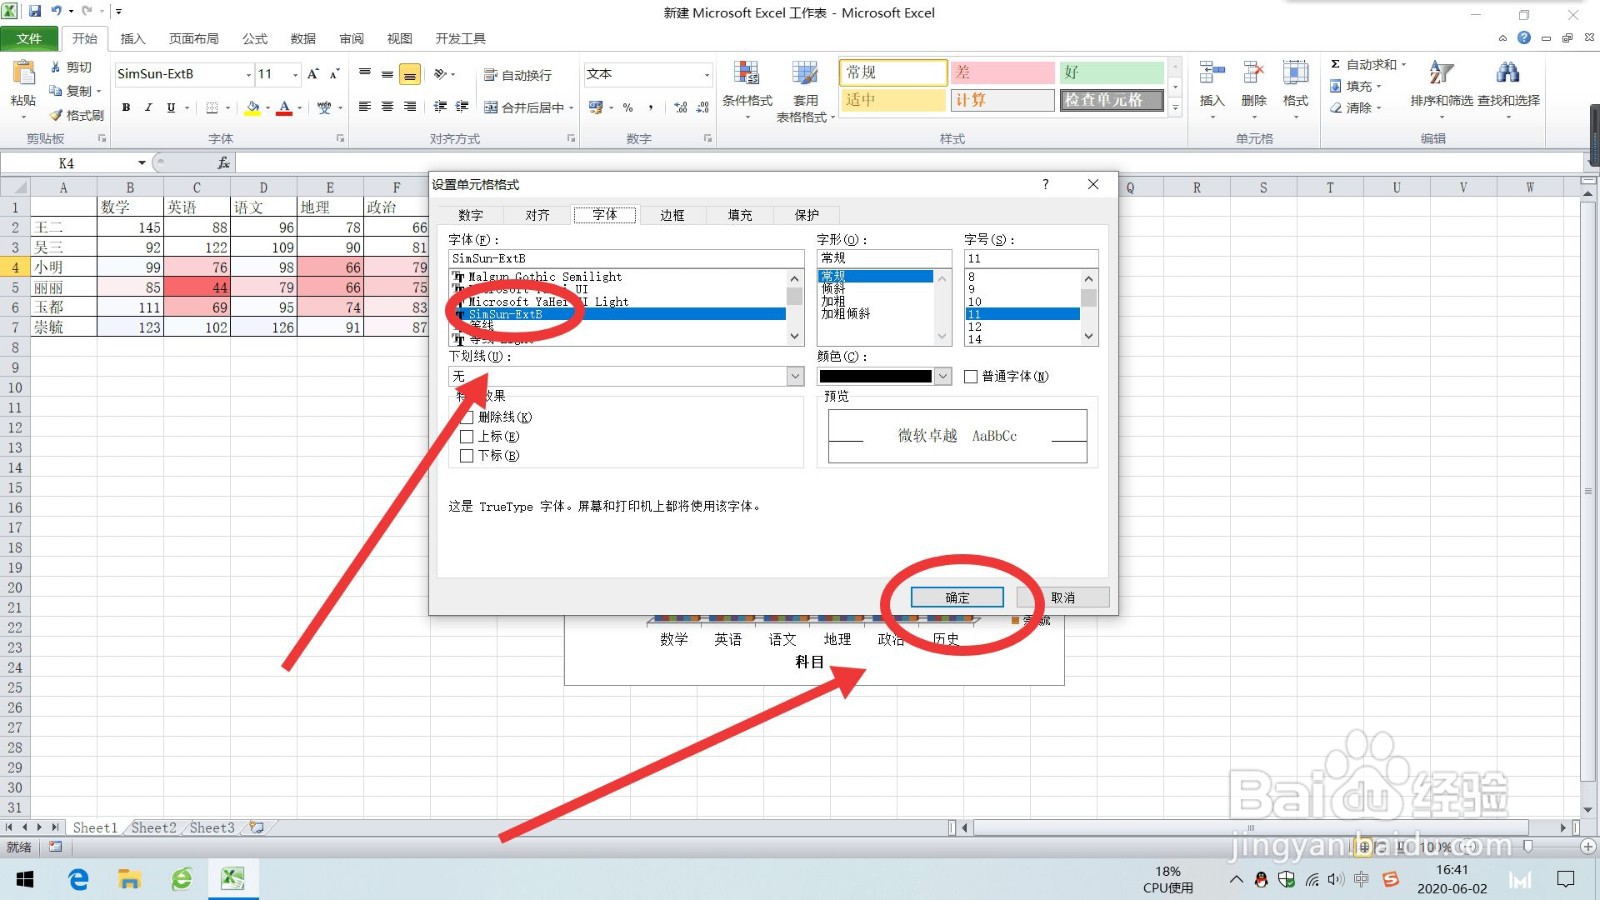Click the decrease indent icon

440,107
